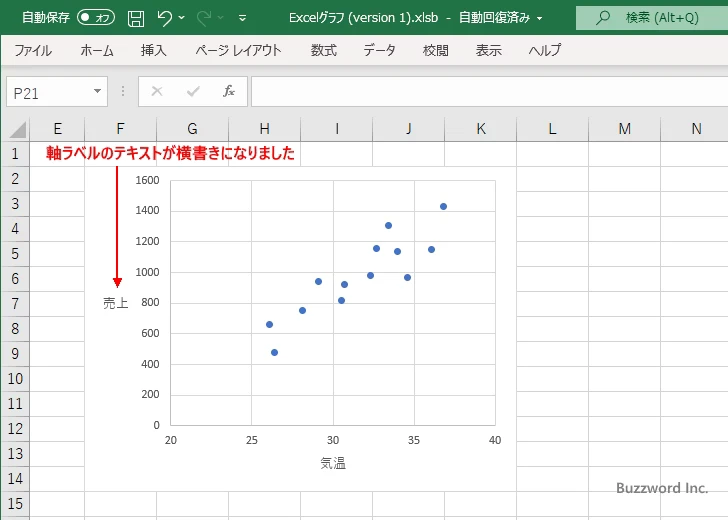Click the 40 horizontal axis value

tap(495, 440)
